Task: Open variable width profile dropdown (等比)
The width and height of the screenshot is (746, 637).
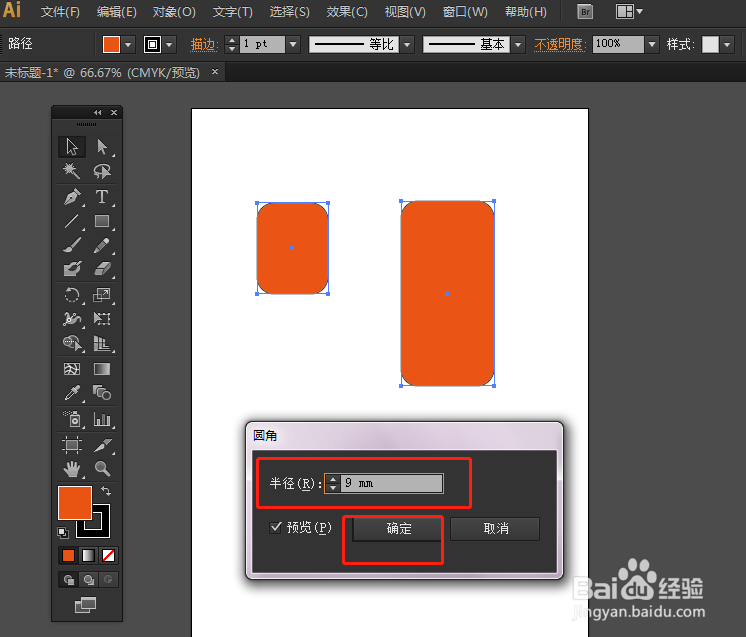Action: coord(407,45)
